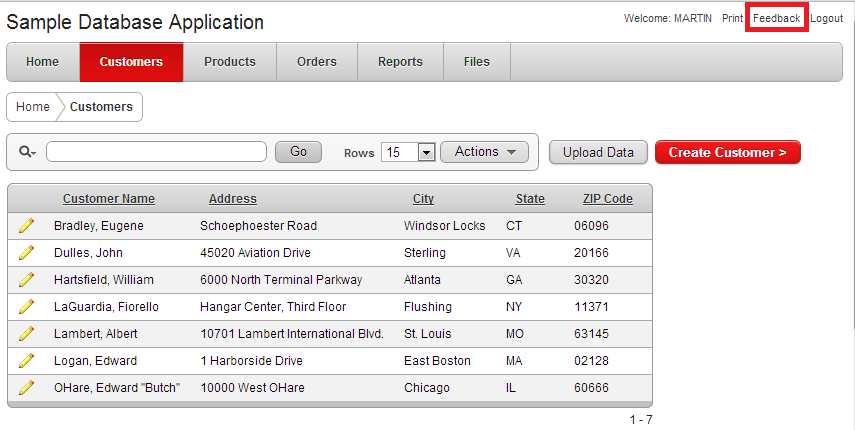Screen dimensions: 855x430
Task: Edit the Lambert, Albert row via pencil
Action: (x=26, y=334)
